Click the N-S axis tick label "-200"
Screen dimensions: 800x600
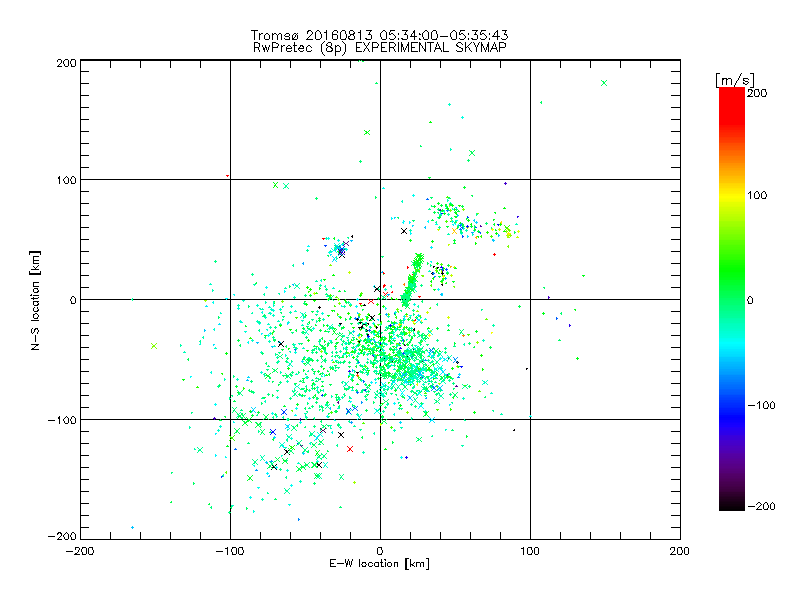[x=62, y=536]
